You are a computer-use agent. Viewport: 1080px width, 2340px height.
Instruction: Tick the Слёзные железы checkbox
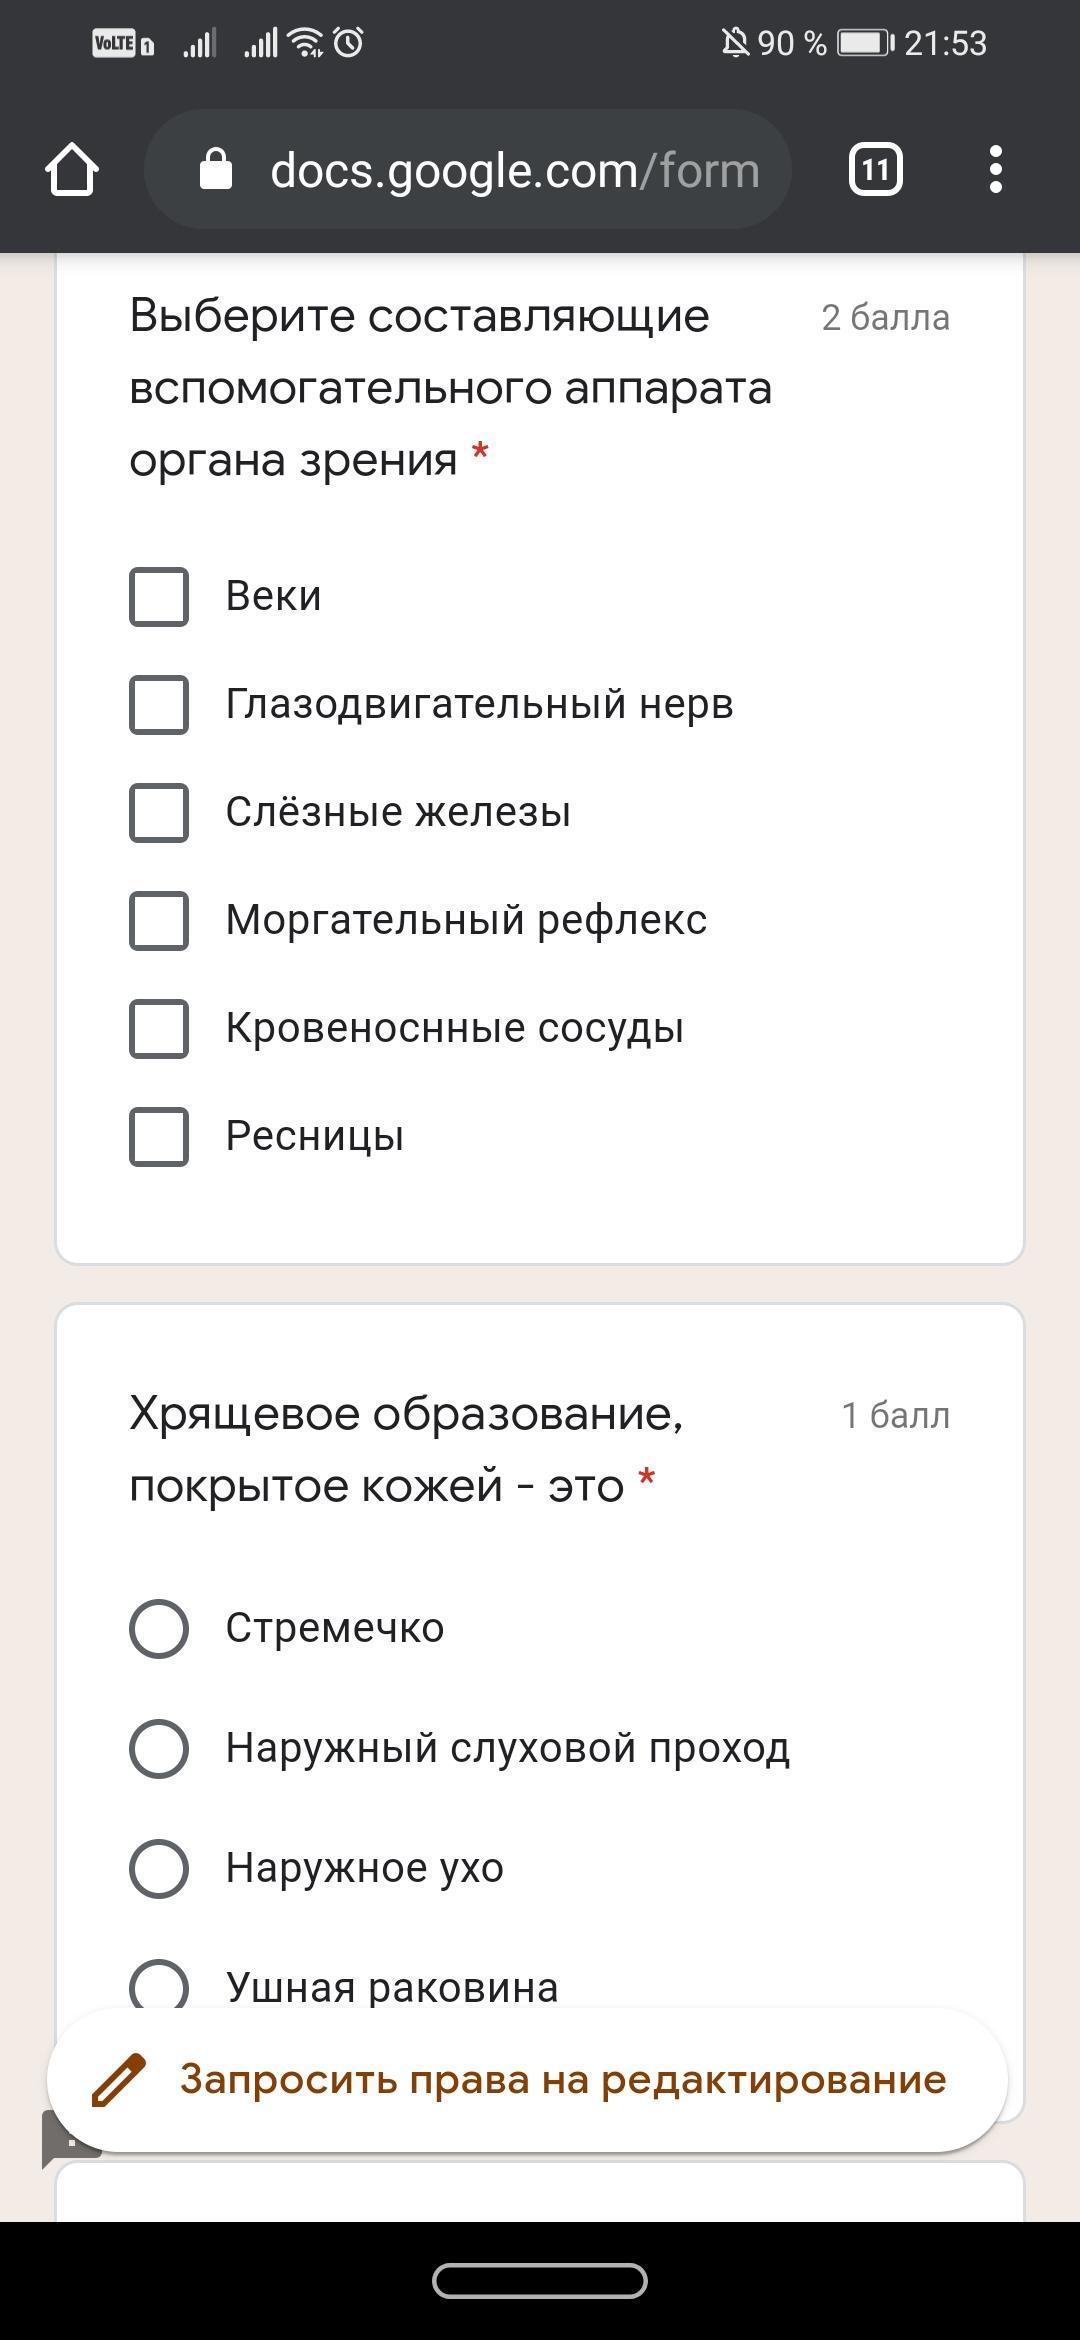click(x=159, y=813)
